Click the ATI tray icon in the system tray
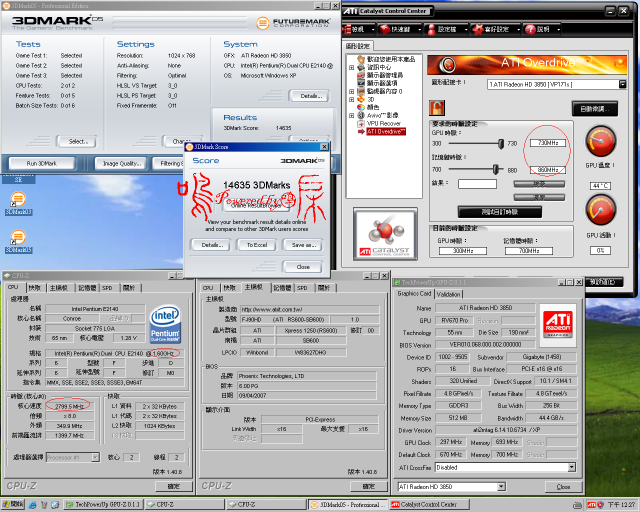Viewport: 640px width, 512px height. point(591,505)
